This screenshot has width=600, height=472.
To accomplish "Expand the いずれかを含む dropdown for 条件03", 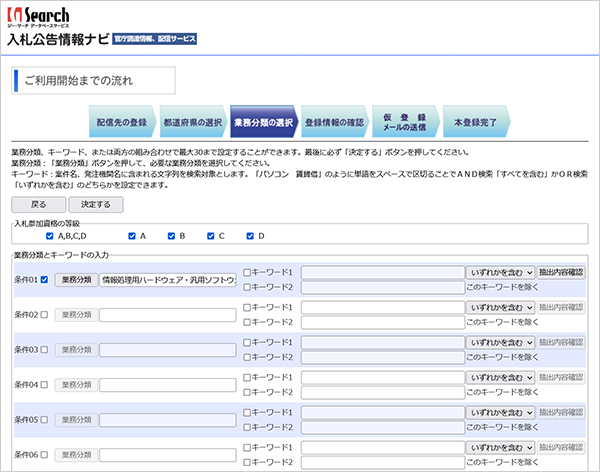I will coord(500,343).
